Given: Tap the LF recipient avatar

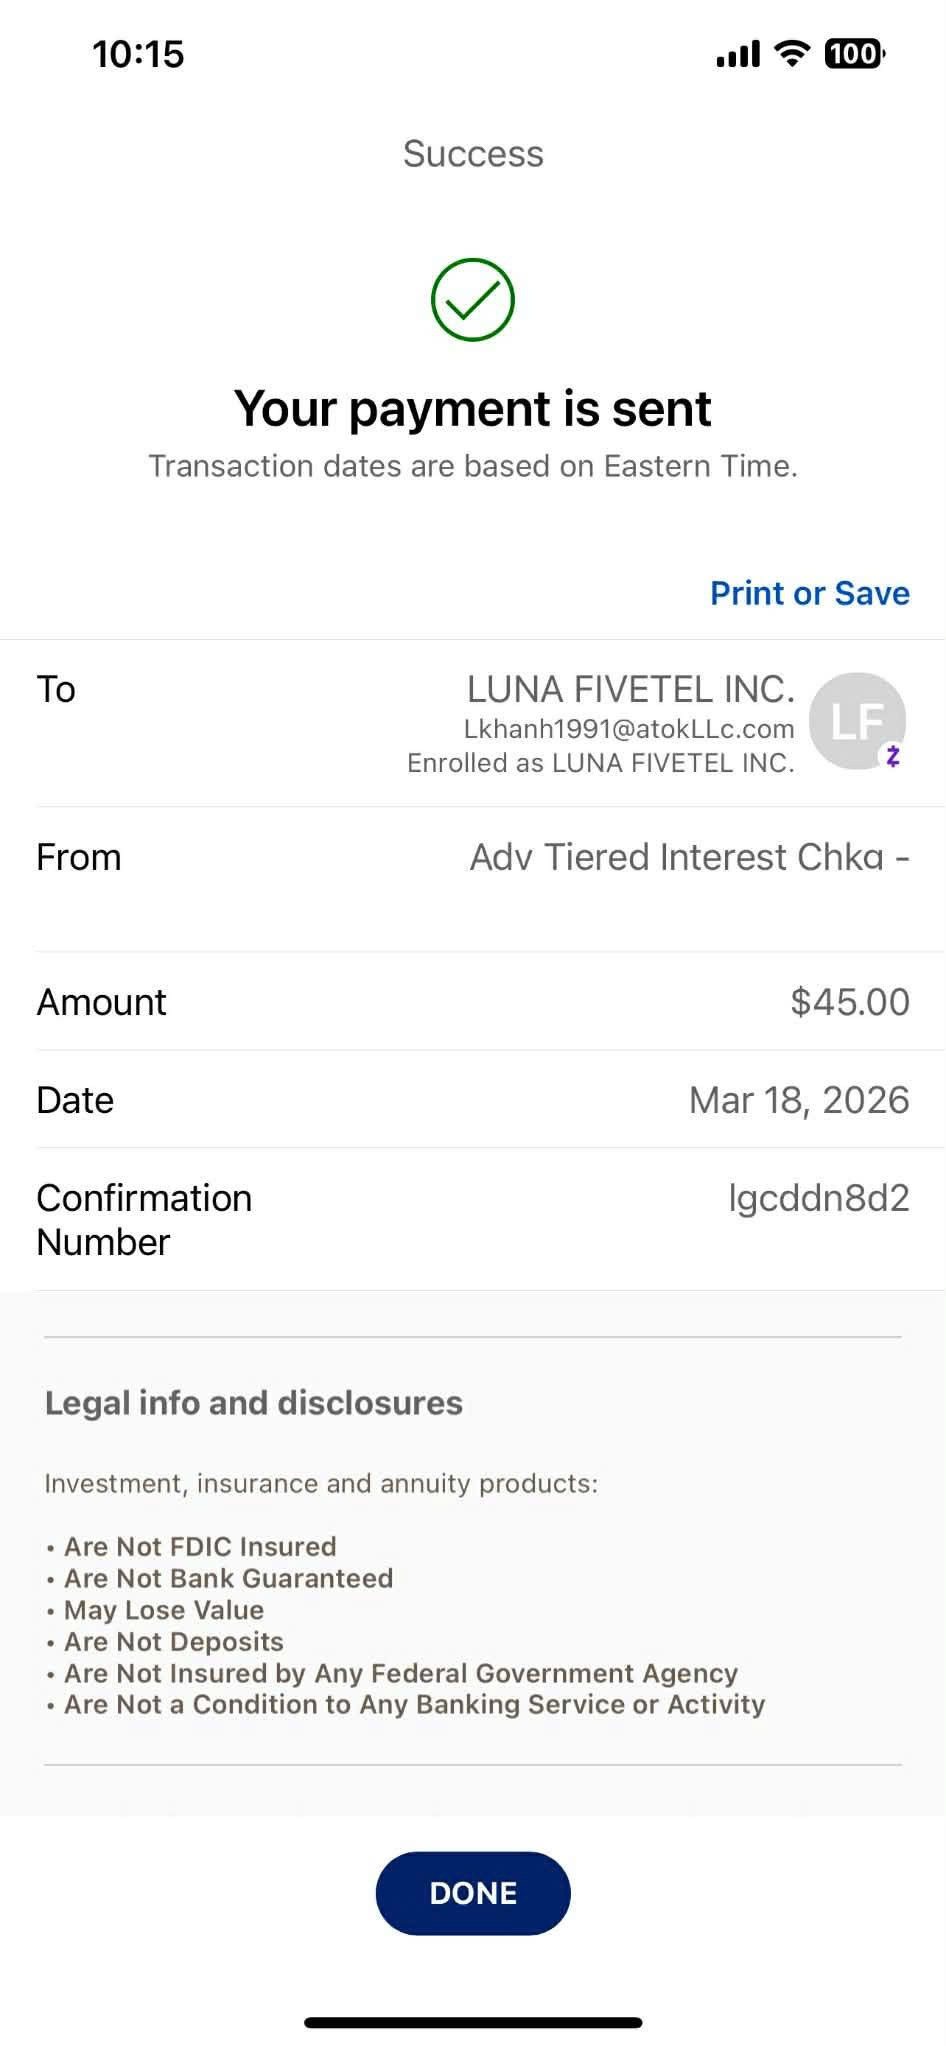Looking at the screenshot, I should point(855,720).
